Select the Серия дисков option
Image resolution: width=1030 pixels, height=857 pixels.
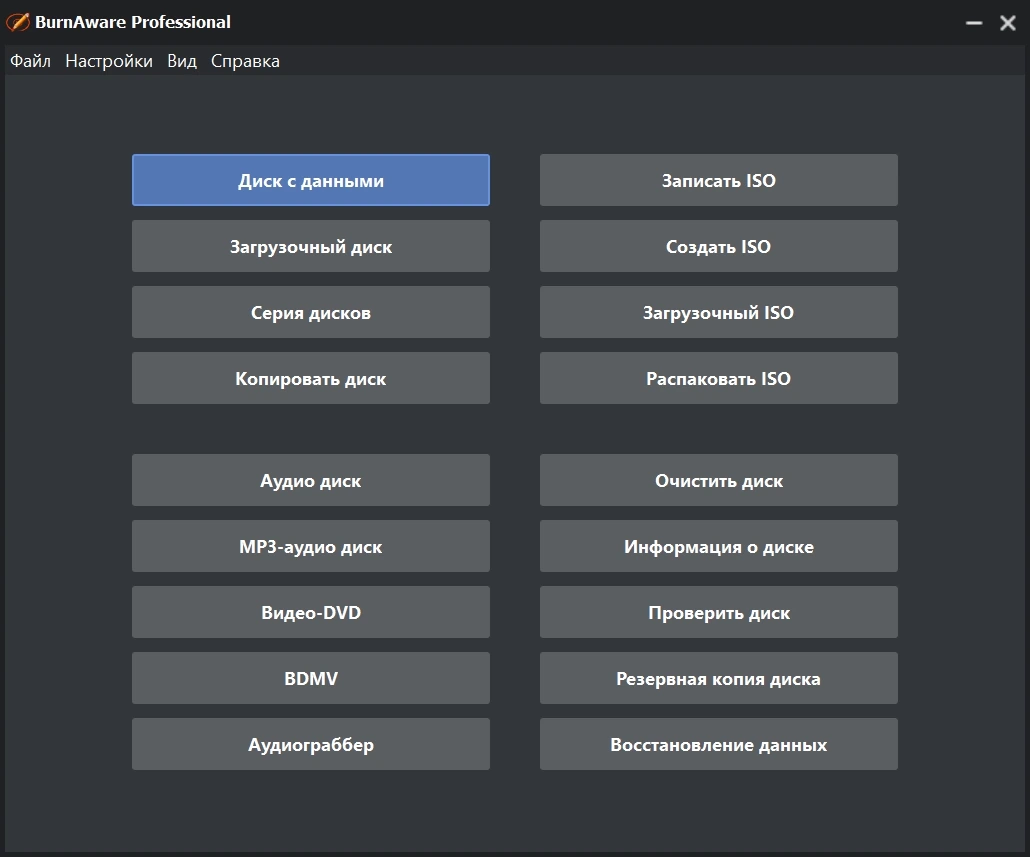[x=311, y=312]
